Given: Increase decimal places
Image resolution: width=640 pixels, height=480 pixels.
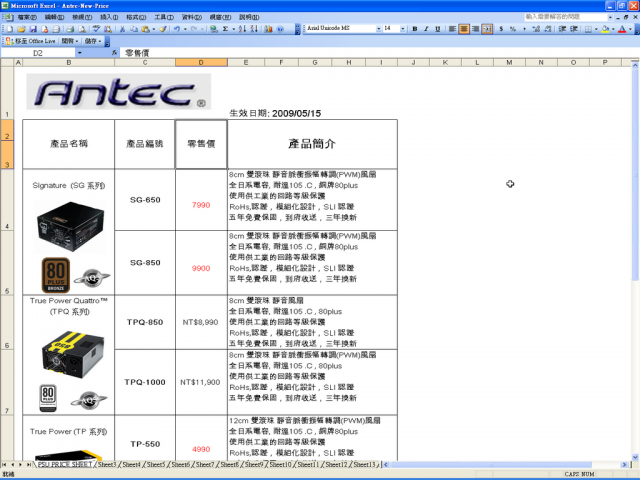Looking at the screenshot, I should (x=536, y=29).
